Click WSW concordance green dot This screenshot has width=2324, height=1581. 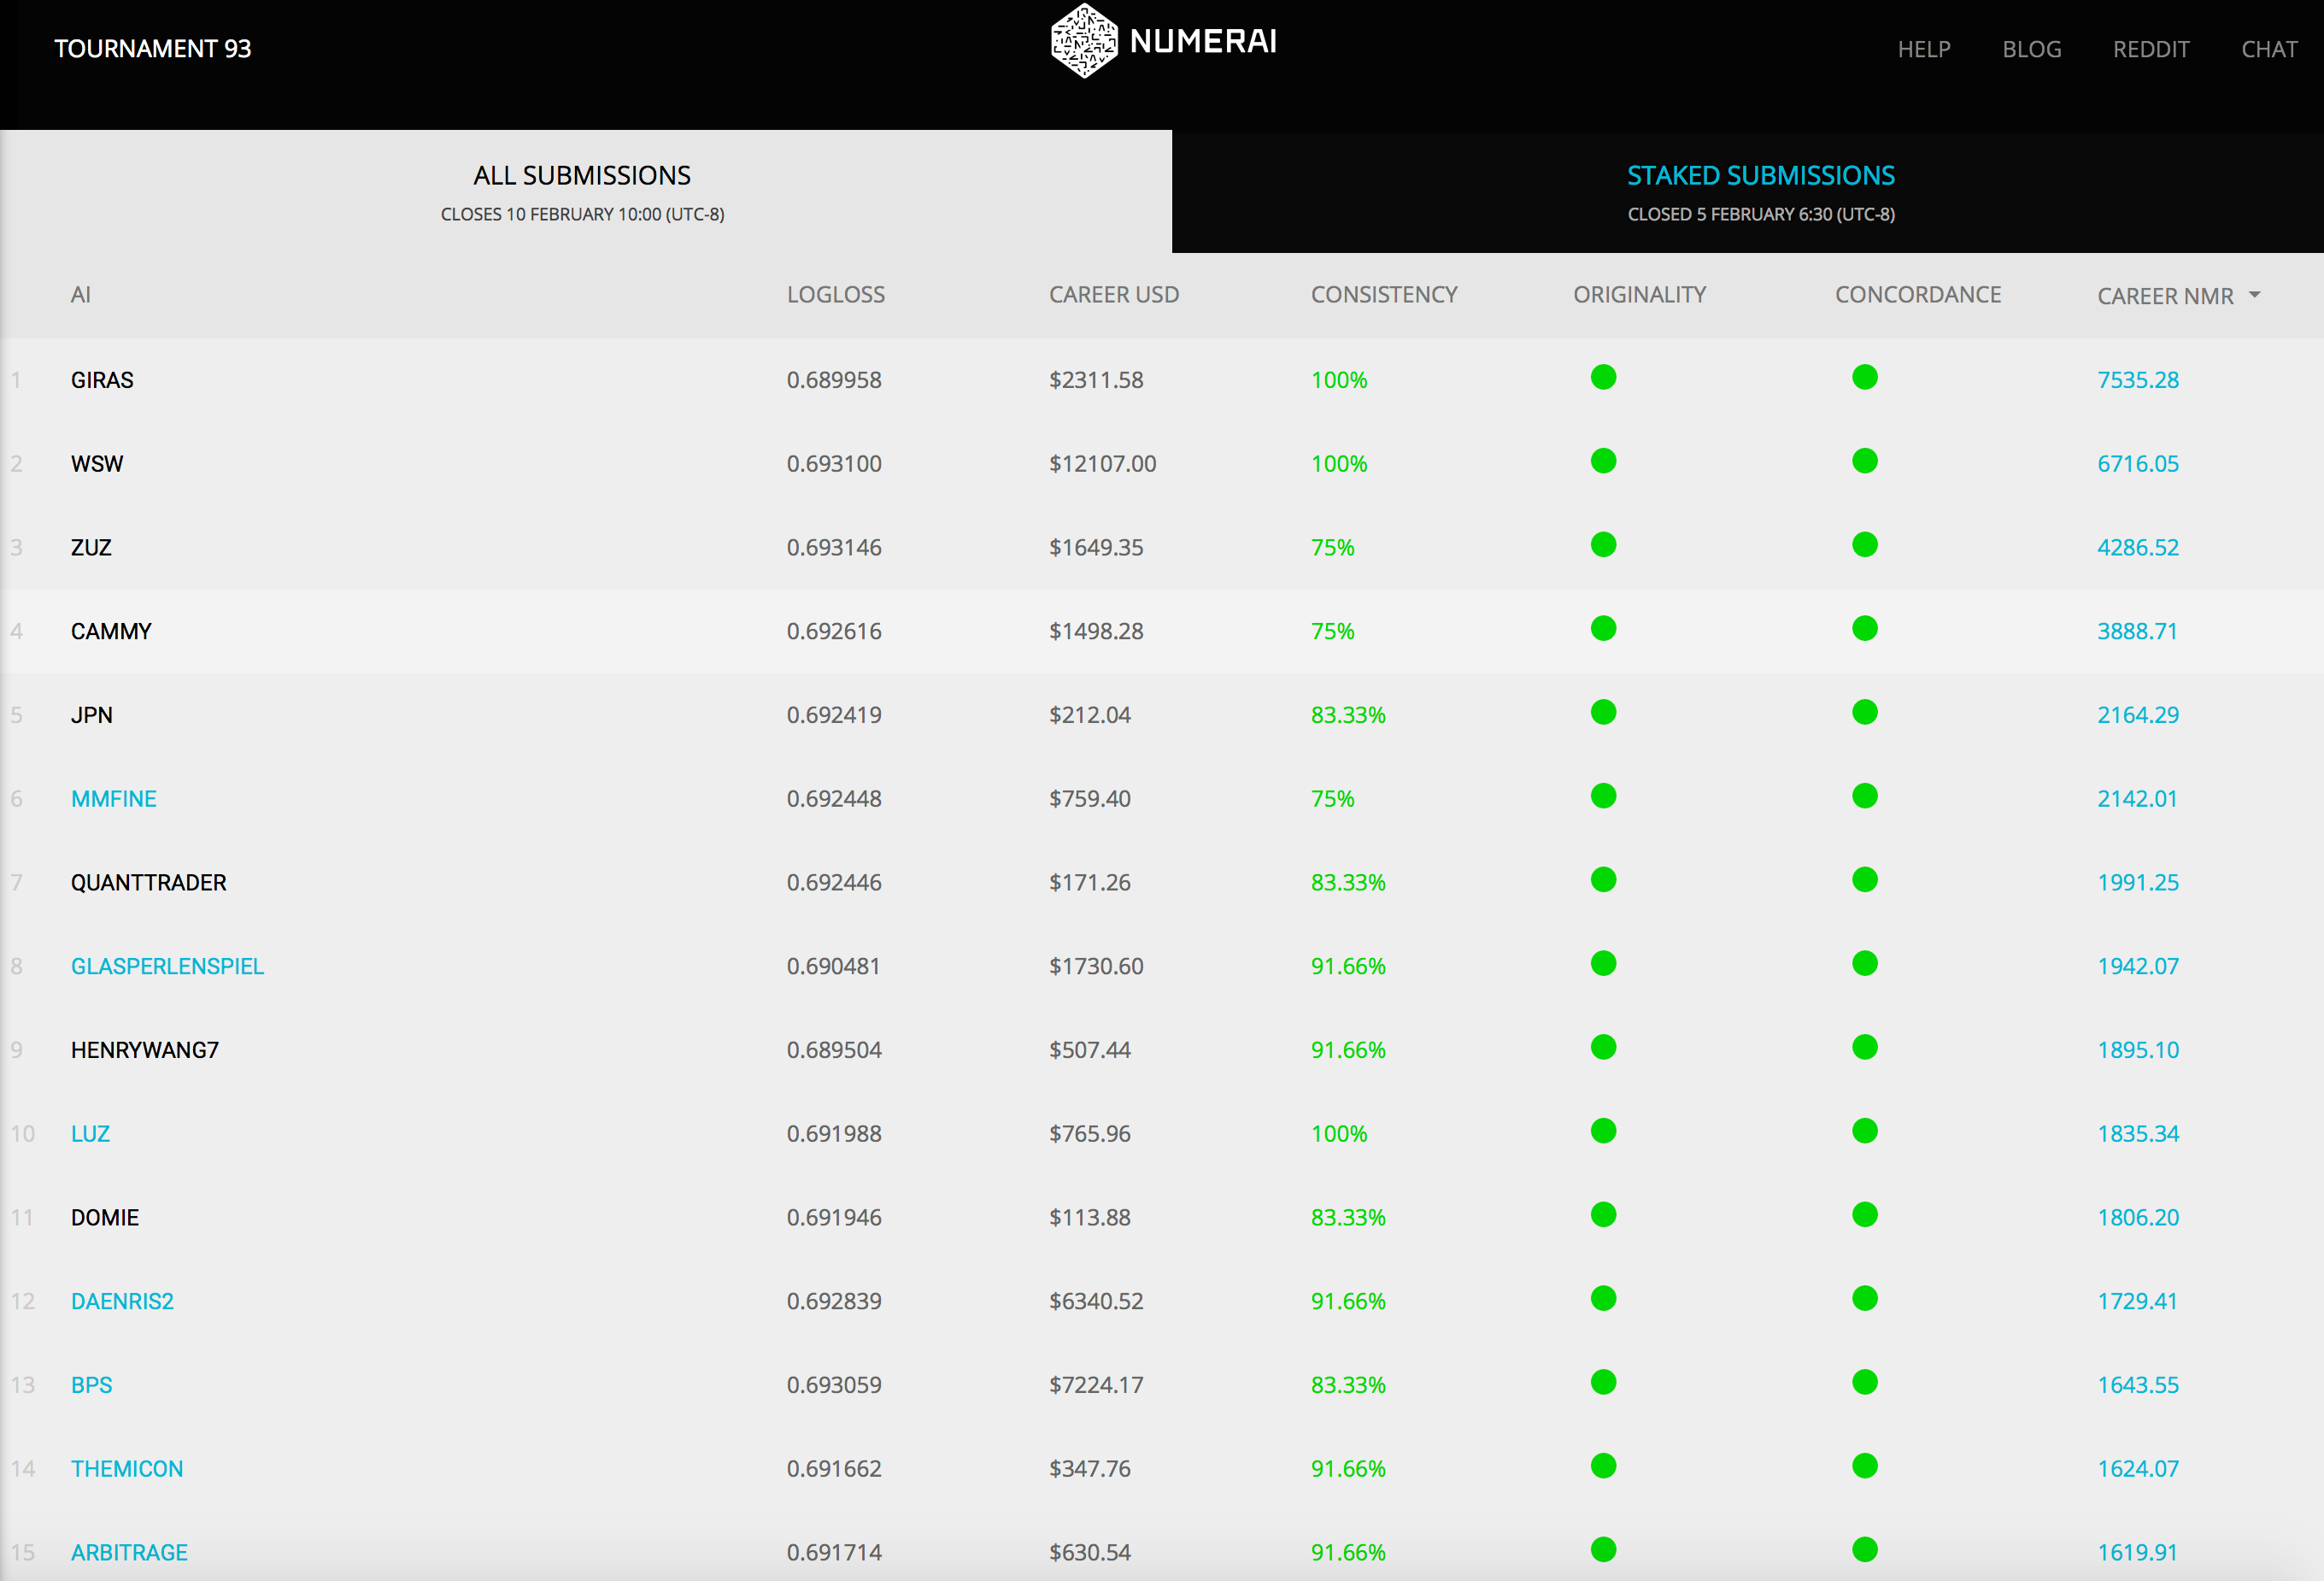coord(1864,461)
